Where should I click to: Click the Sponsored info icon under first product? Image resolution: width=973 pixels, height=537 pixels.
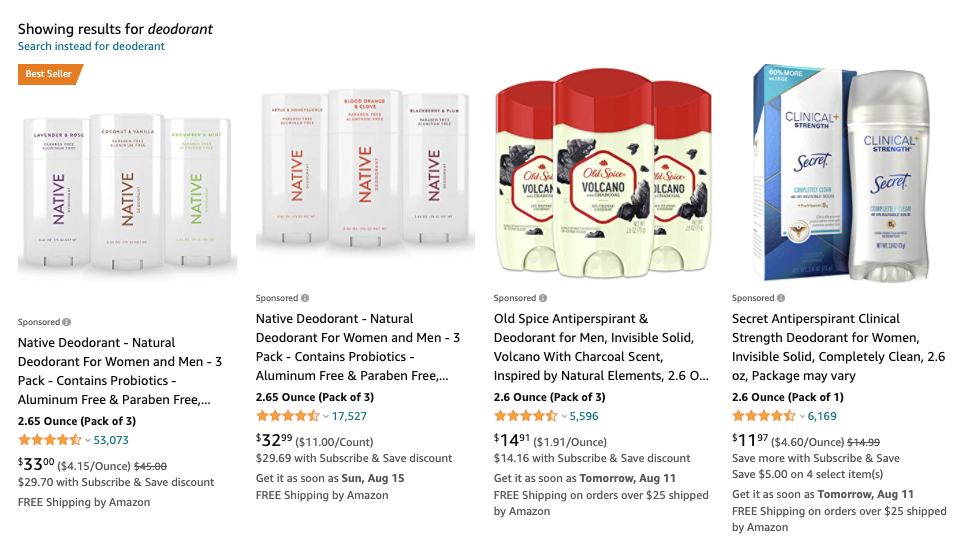tap(66, 322)
